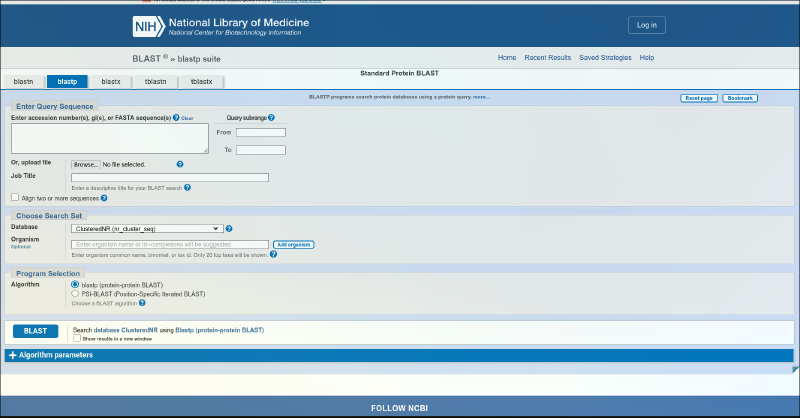Screen dimensions: 800x418
Task: Open help icon next to Query subrange
Action: (271, 117)
